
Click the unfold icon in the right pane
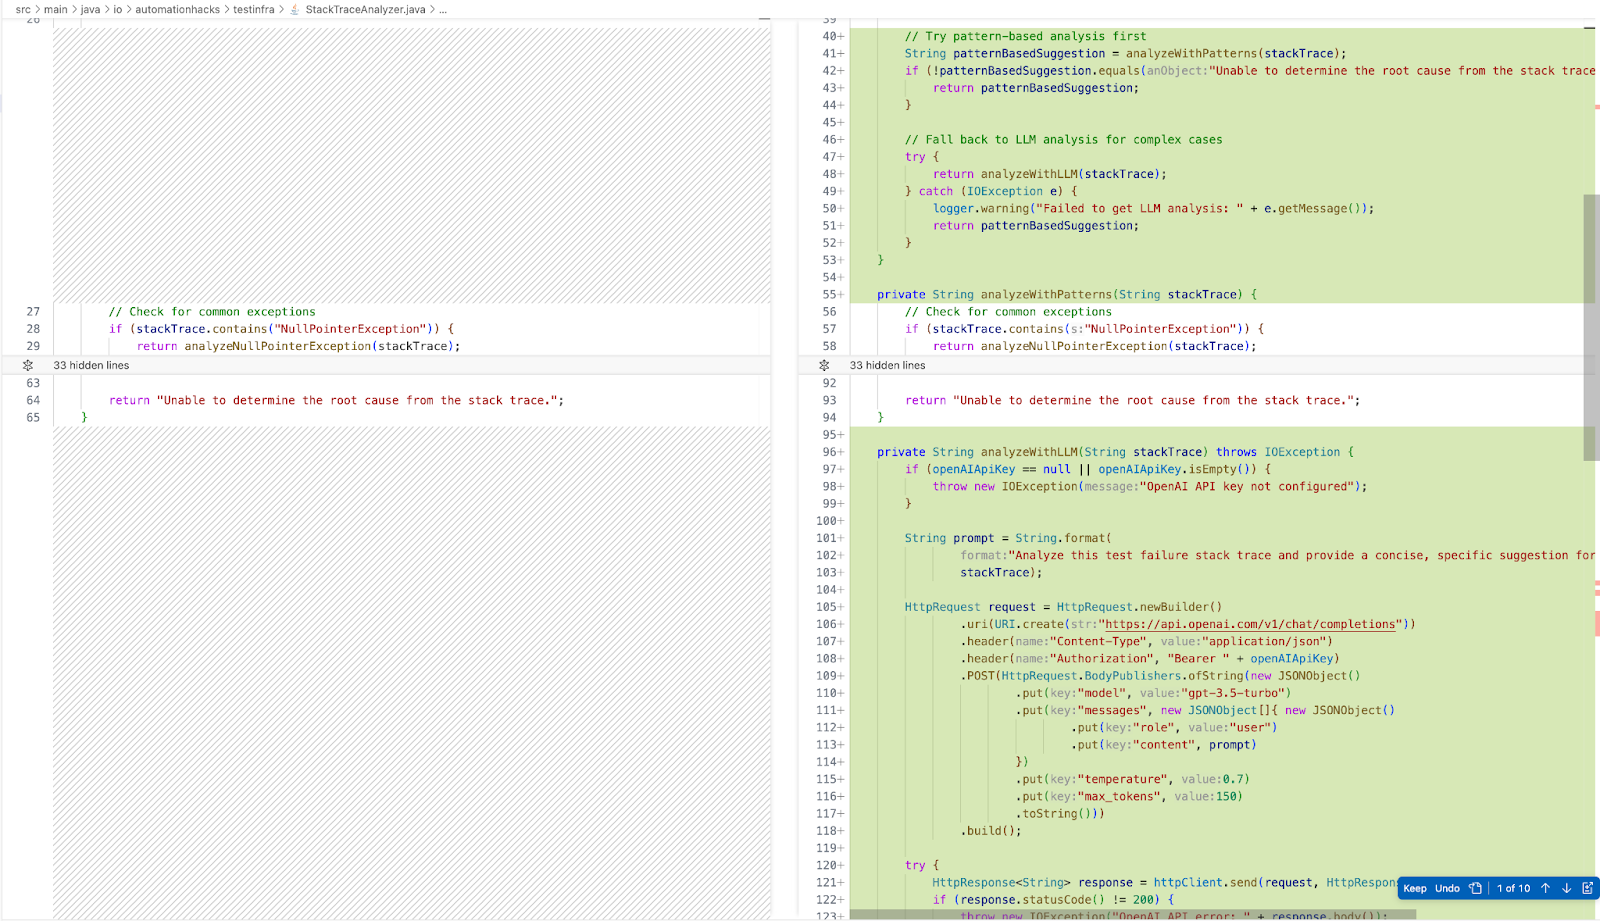pyautogui.click(x=824, y=366)
